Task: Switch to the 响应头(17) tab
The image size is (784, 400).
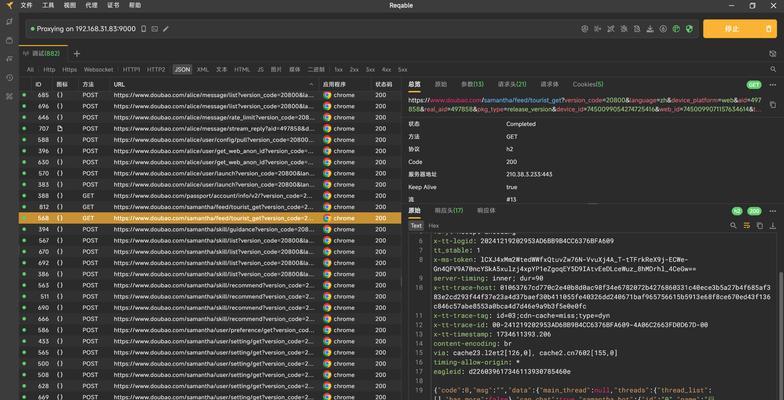Action: (x=448, y=210)
